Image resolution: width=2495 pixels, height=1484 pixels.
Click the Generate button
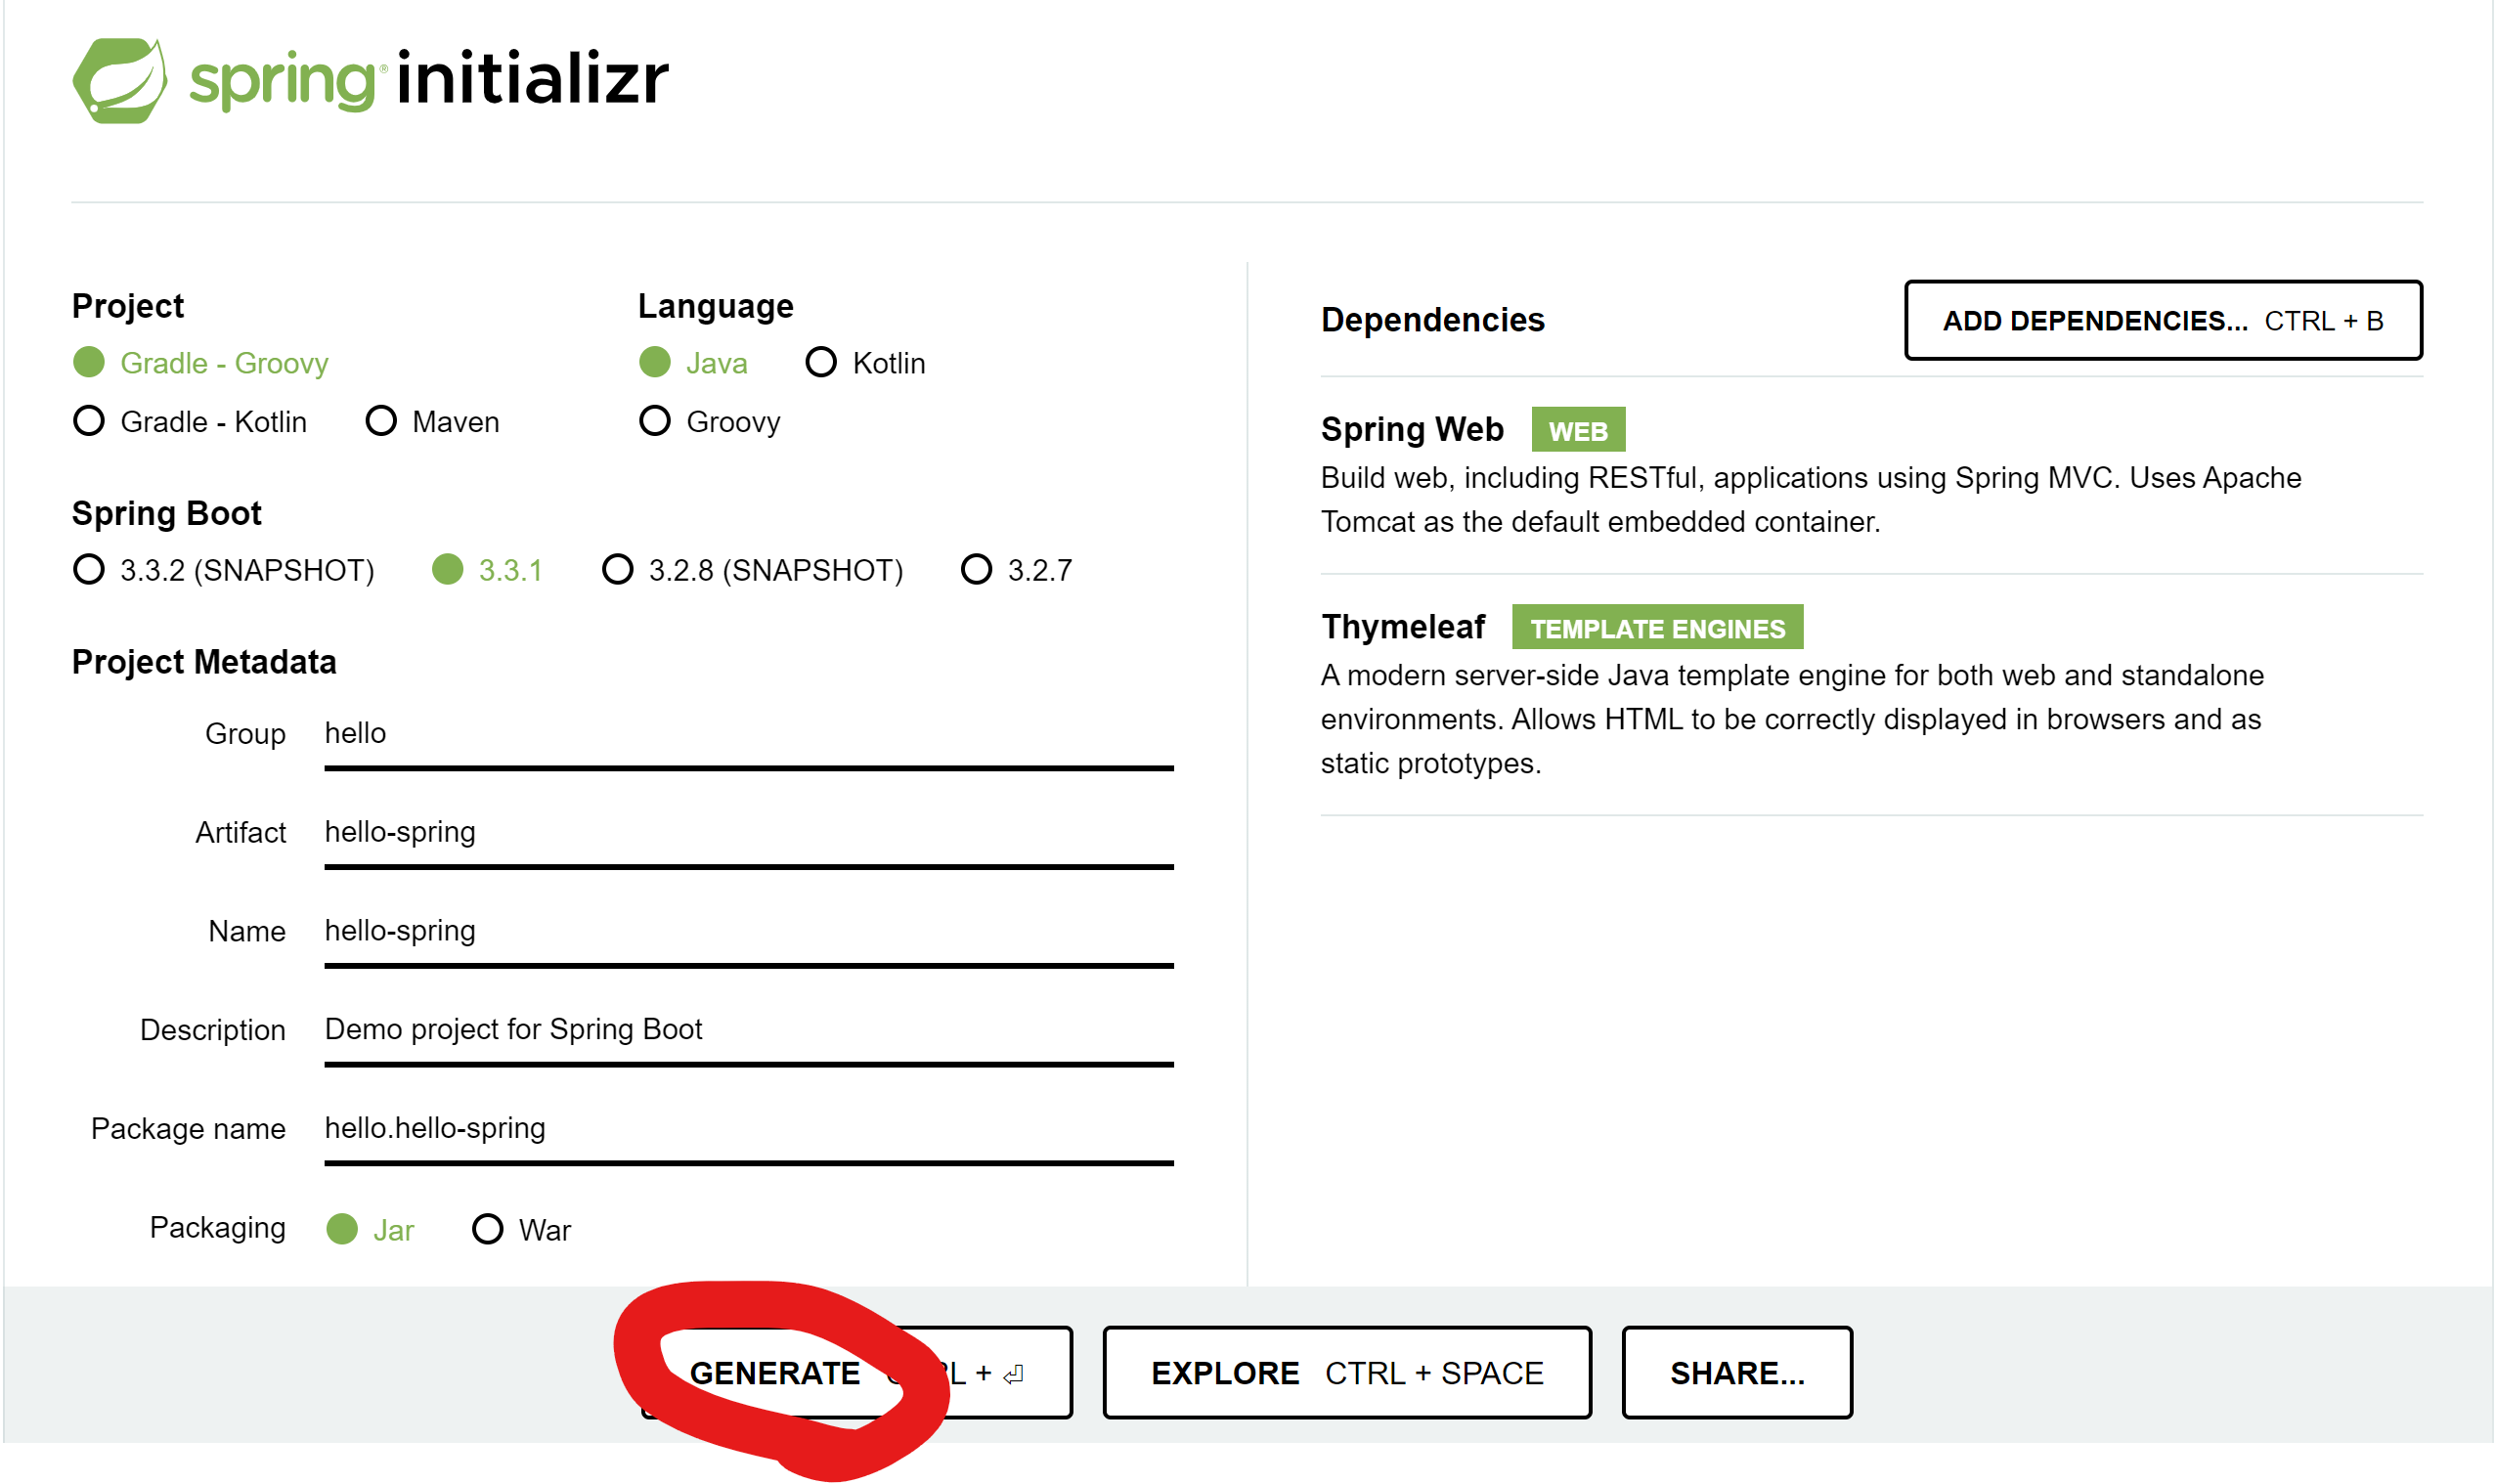tap(856, 1373)
